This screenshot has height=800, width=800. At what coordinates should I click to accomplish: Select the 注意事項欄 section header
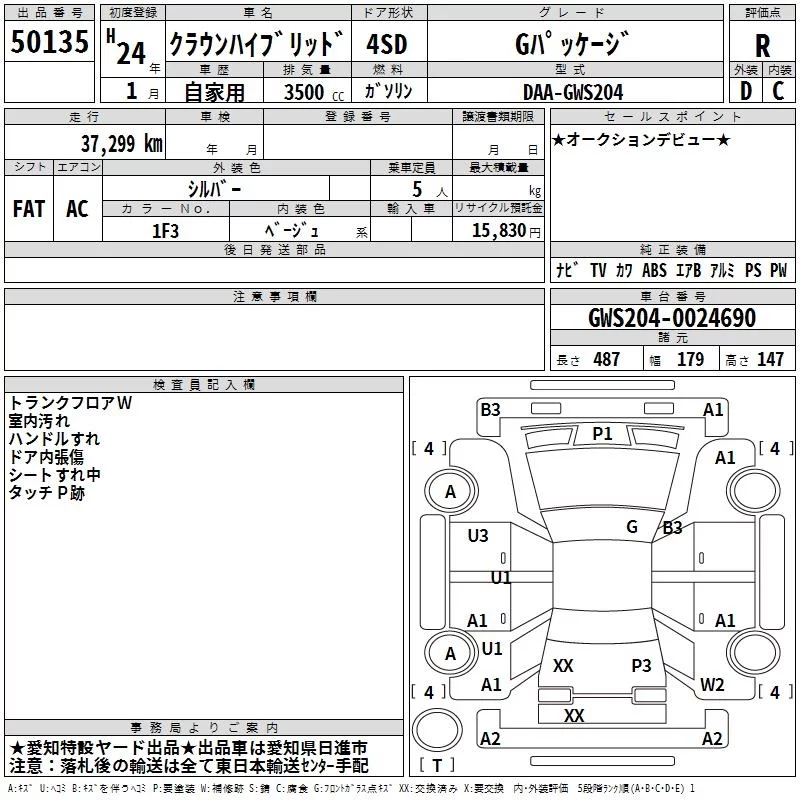(x=275, y=296)
